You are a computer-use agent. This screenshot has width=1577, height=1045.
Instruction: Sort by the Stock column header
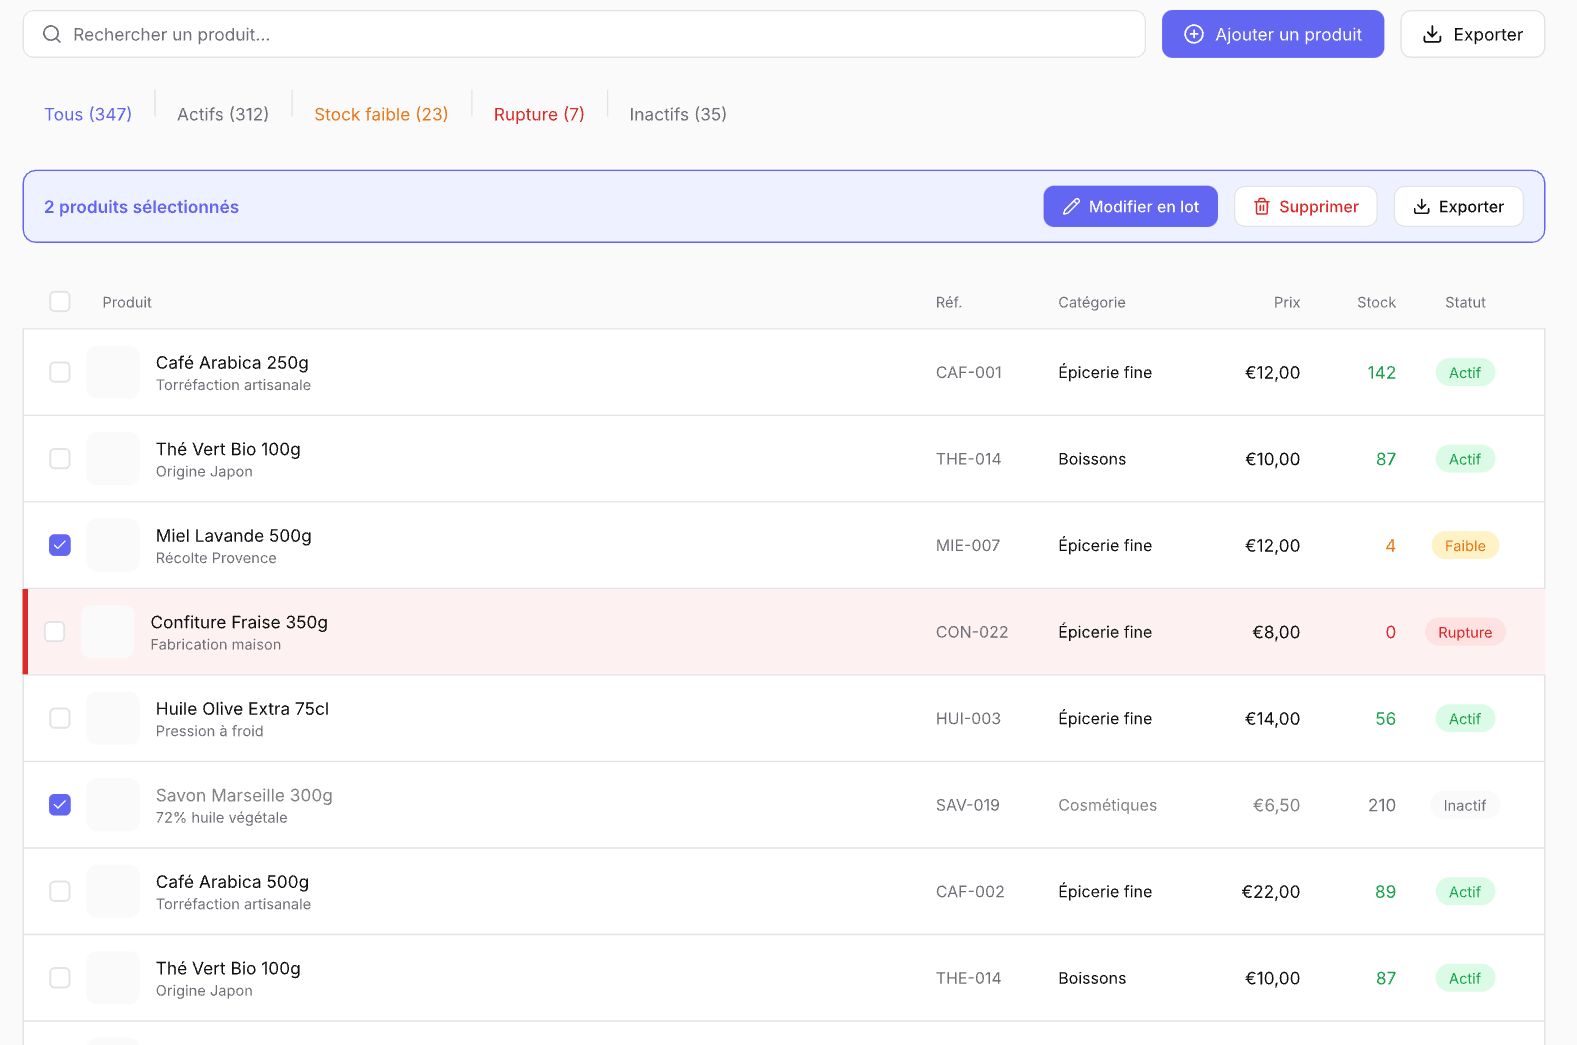(1376, 302)
